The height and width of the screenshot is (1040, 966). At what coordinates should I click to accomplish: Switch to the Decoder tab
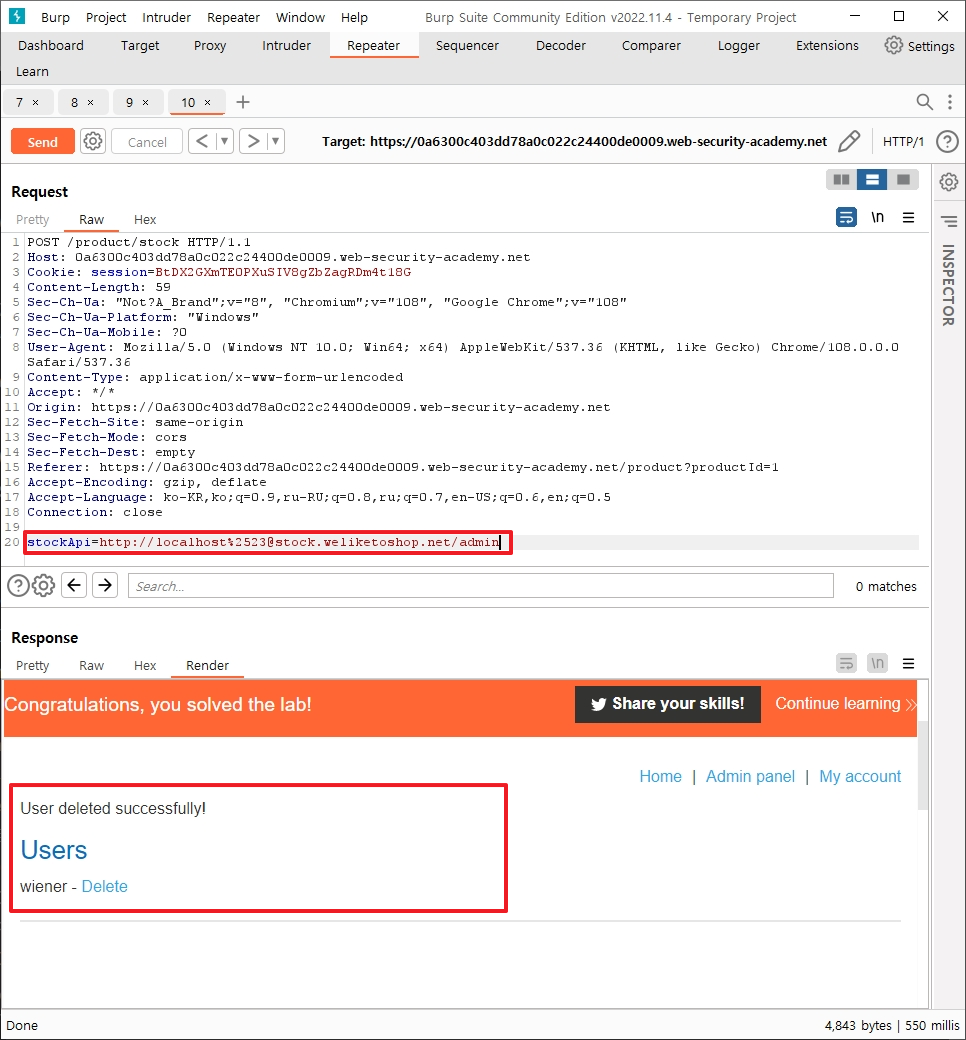click(x=561, y=45)
